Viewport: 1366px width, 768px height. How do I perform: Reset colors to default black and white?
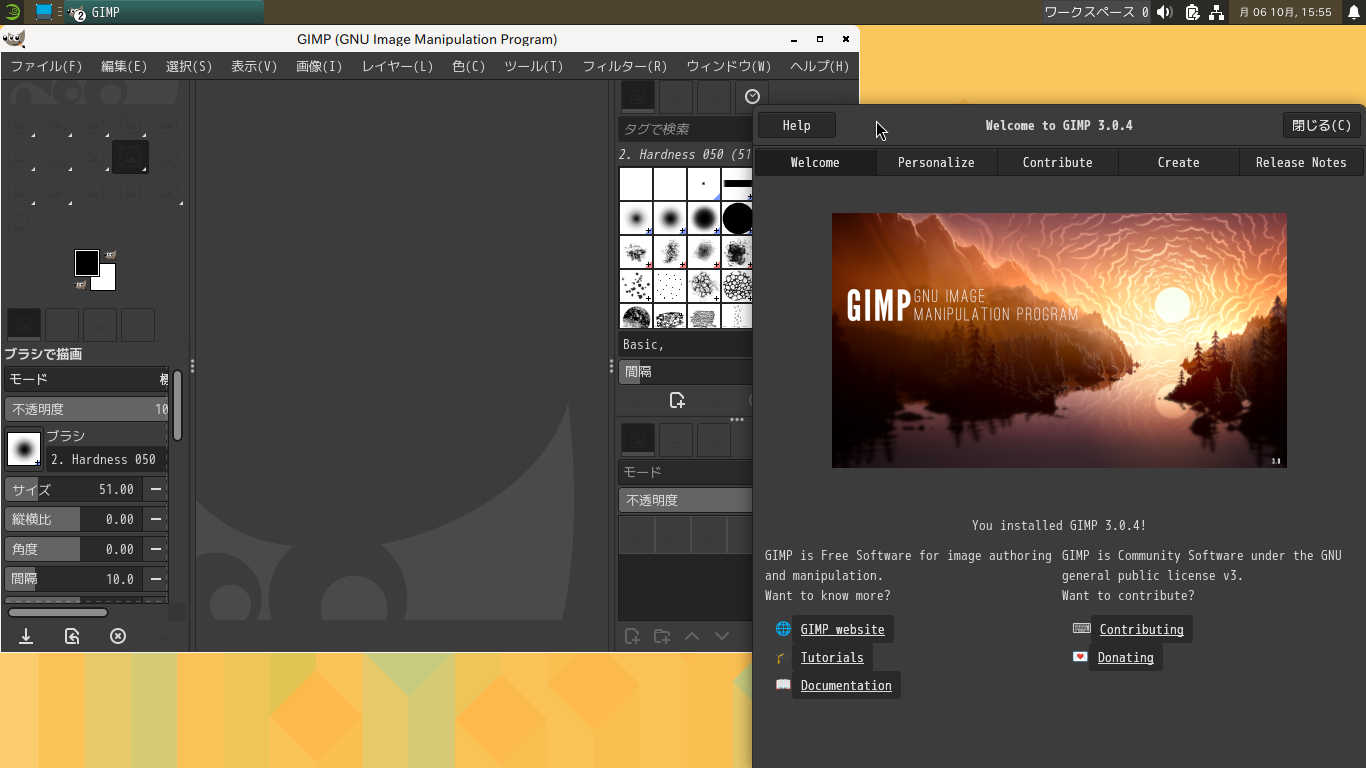[x=80, y=285]
